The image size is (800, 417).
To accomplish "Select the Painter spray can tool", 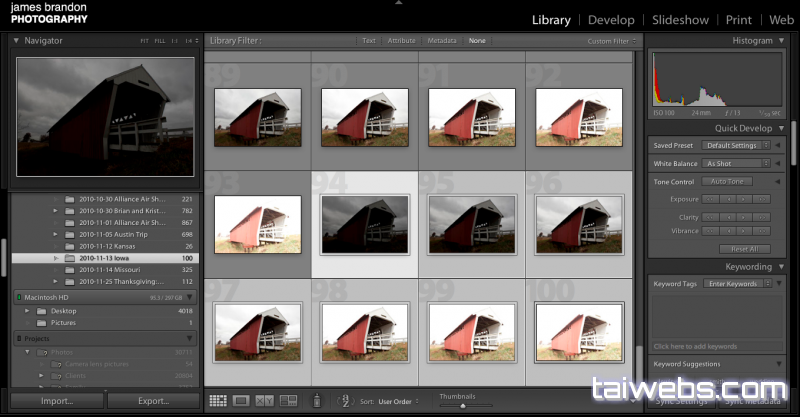I will (x=317, y=401).
